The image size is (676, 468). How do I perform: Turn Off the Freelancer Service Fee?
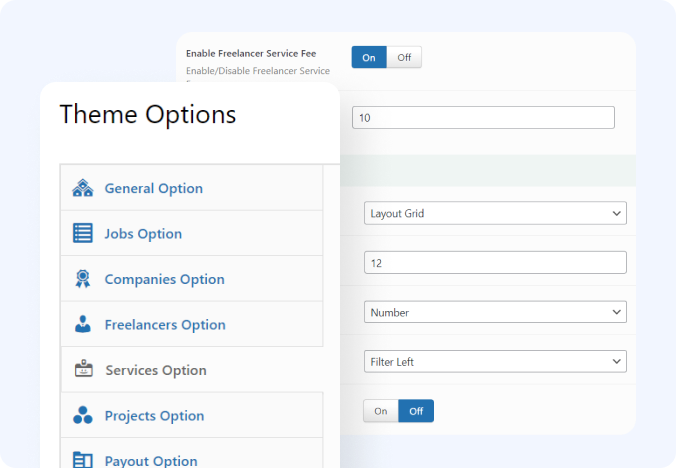click(404, 57)
